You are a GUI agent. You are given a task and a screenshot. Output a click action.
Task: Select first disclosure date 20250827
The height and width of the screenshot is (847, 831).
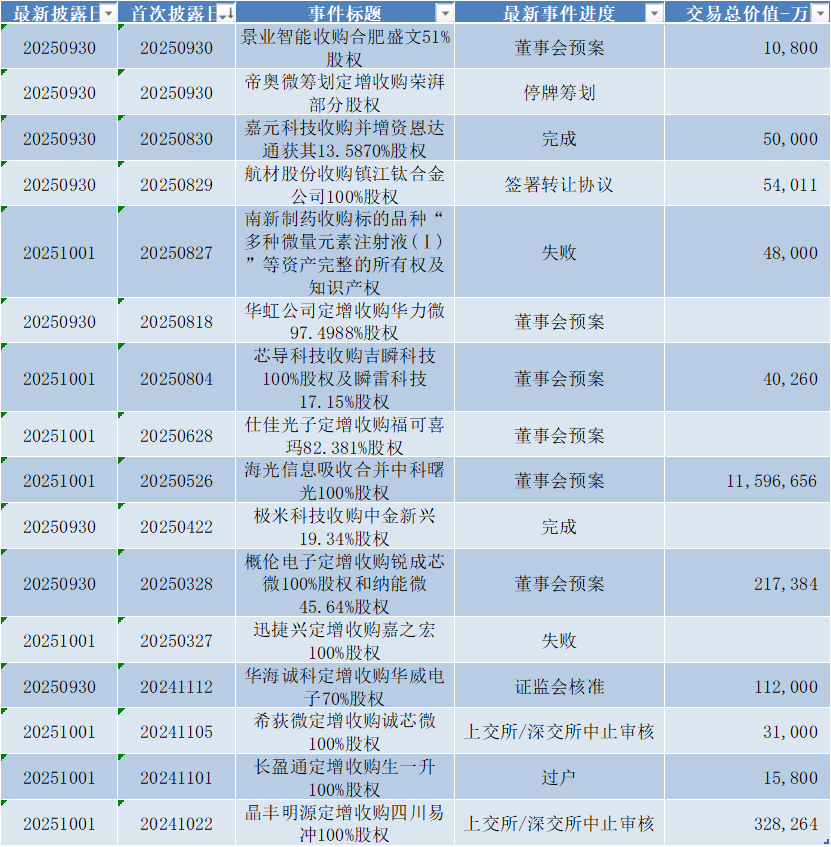(x=176, y=252)
